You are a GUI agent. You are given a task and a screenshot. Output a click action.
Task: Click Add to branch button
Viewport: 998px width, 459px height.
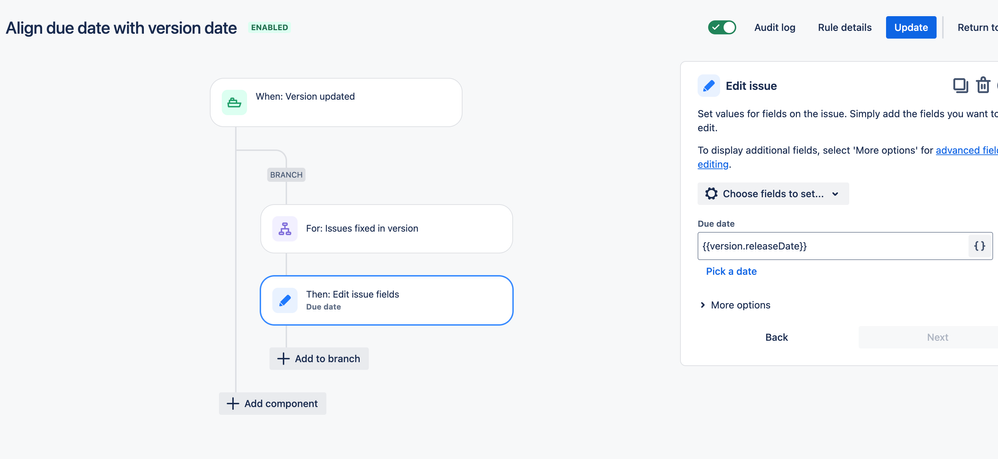click(x=319, y=358)
